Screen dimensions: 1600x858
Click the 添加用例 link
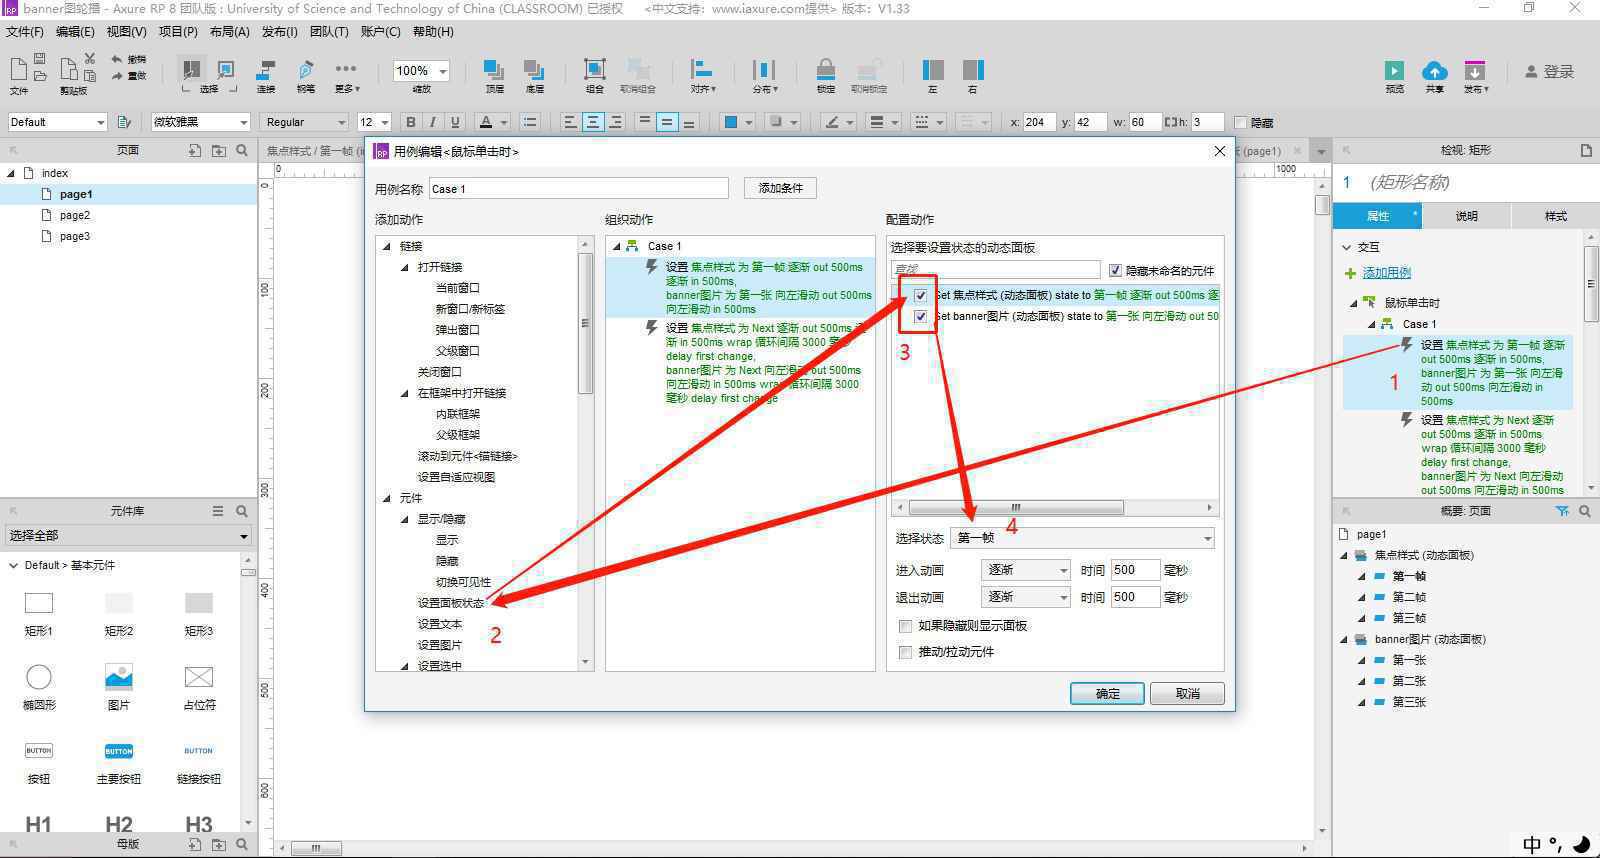[1386, 273]
